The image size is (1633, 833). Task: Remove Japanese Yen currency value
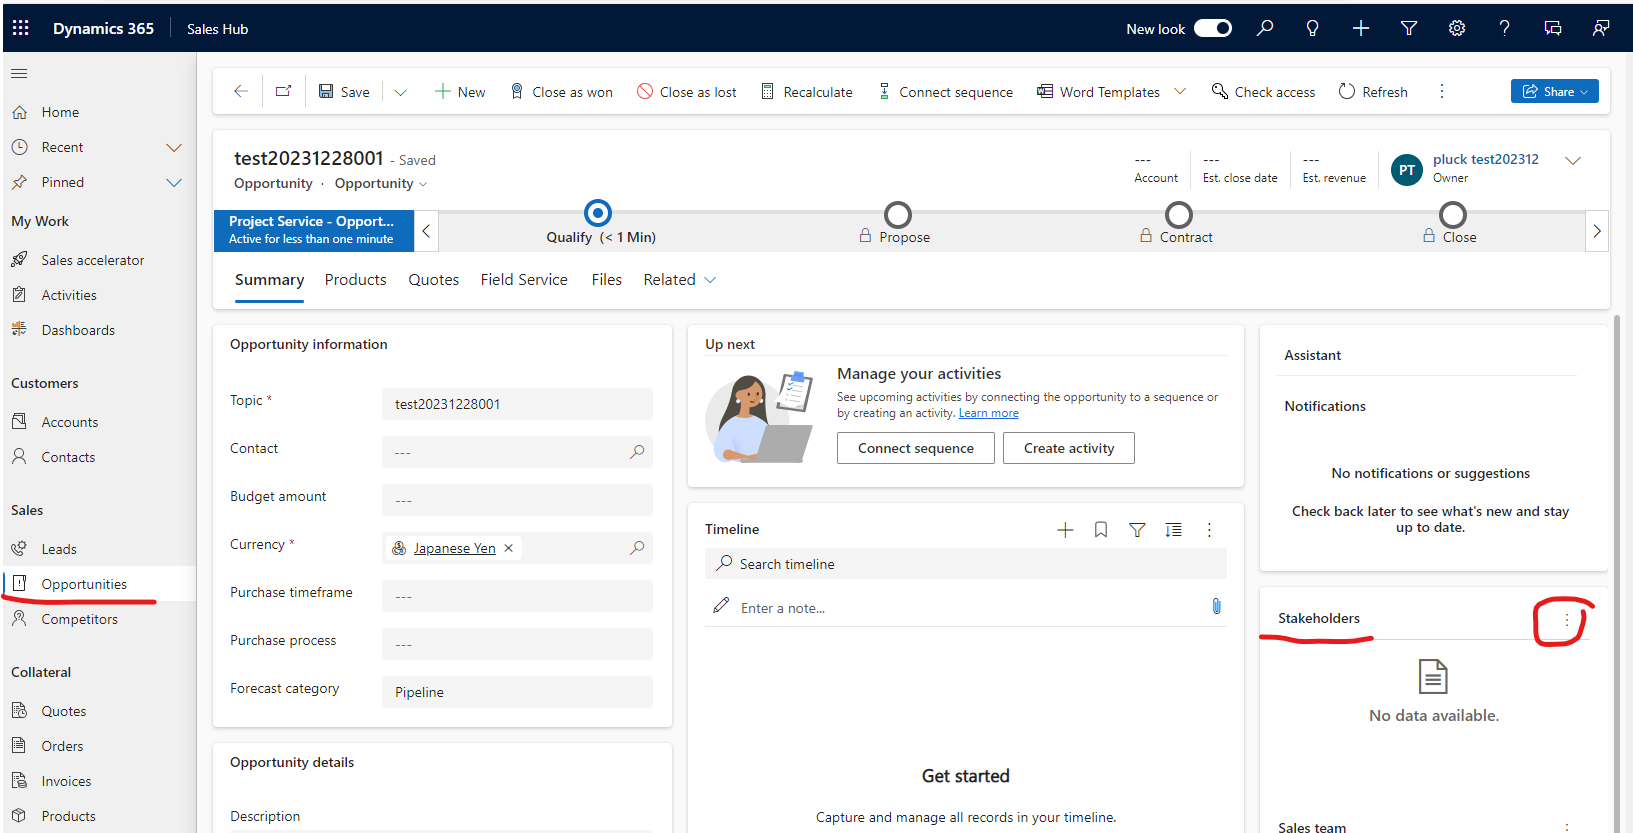508,548
